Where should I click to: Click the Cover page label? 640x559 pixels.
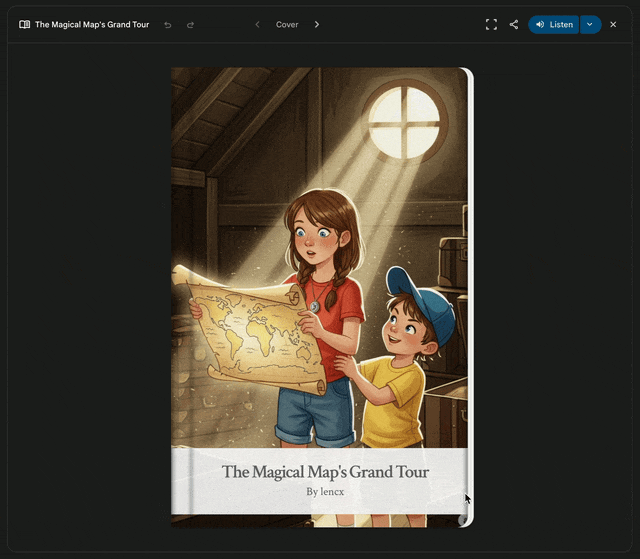pyautogui.click(x=287, y=24)
